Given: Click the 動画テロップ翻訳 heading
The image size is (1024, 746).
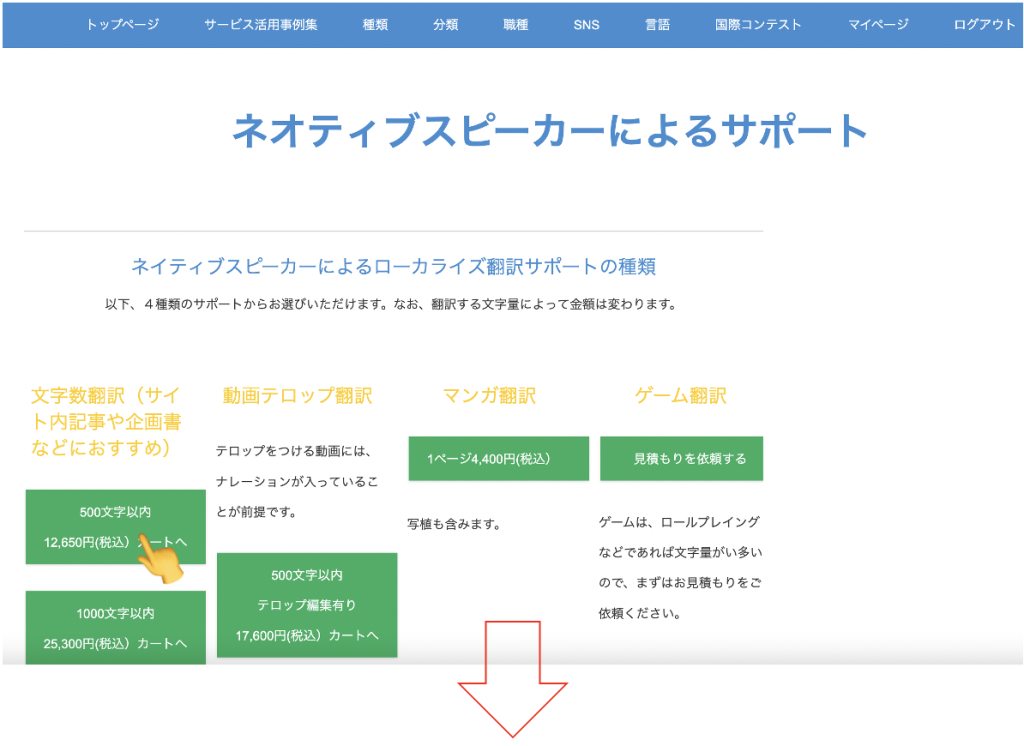Looking at the screenshot, I should (x=297, y=396).
